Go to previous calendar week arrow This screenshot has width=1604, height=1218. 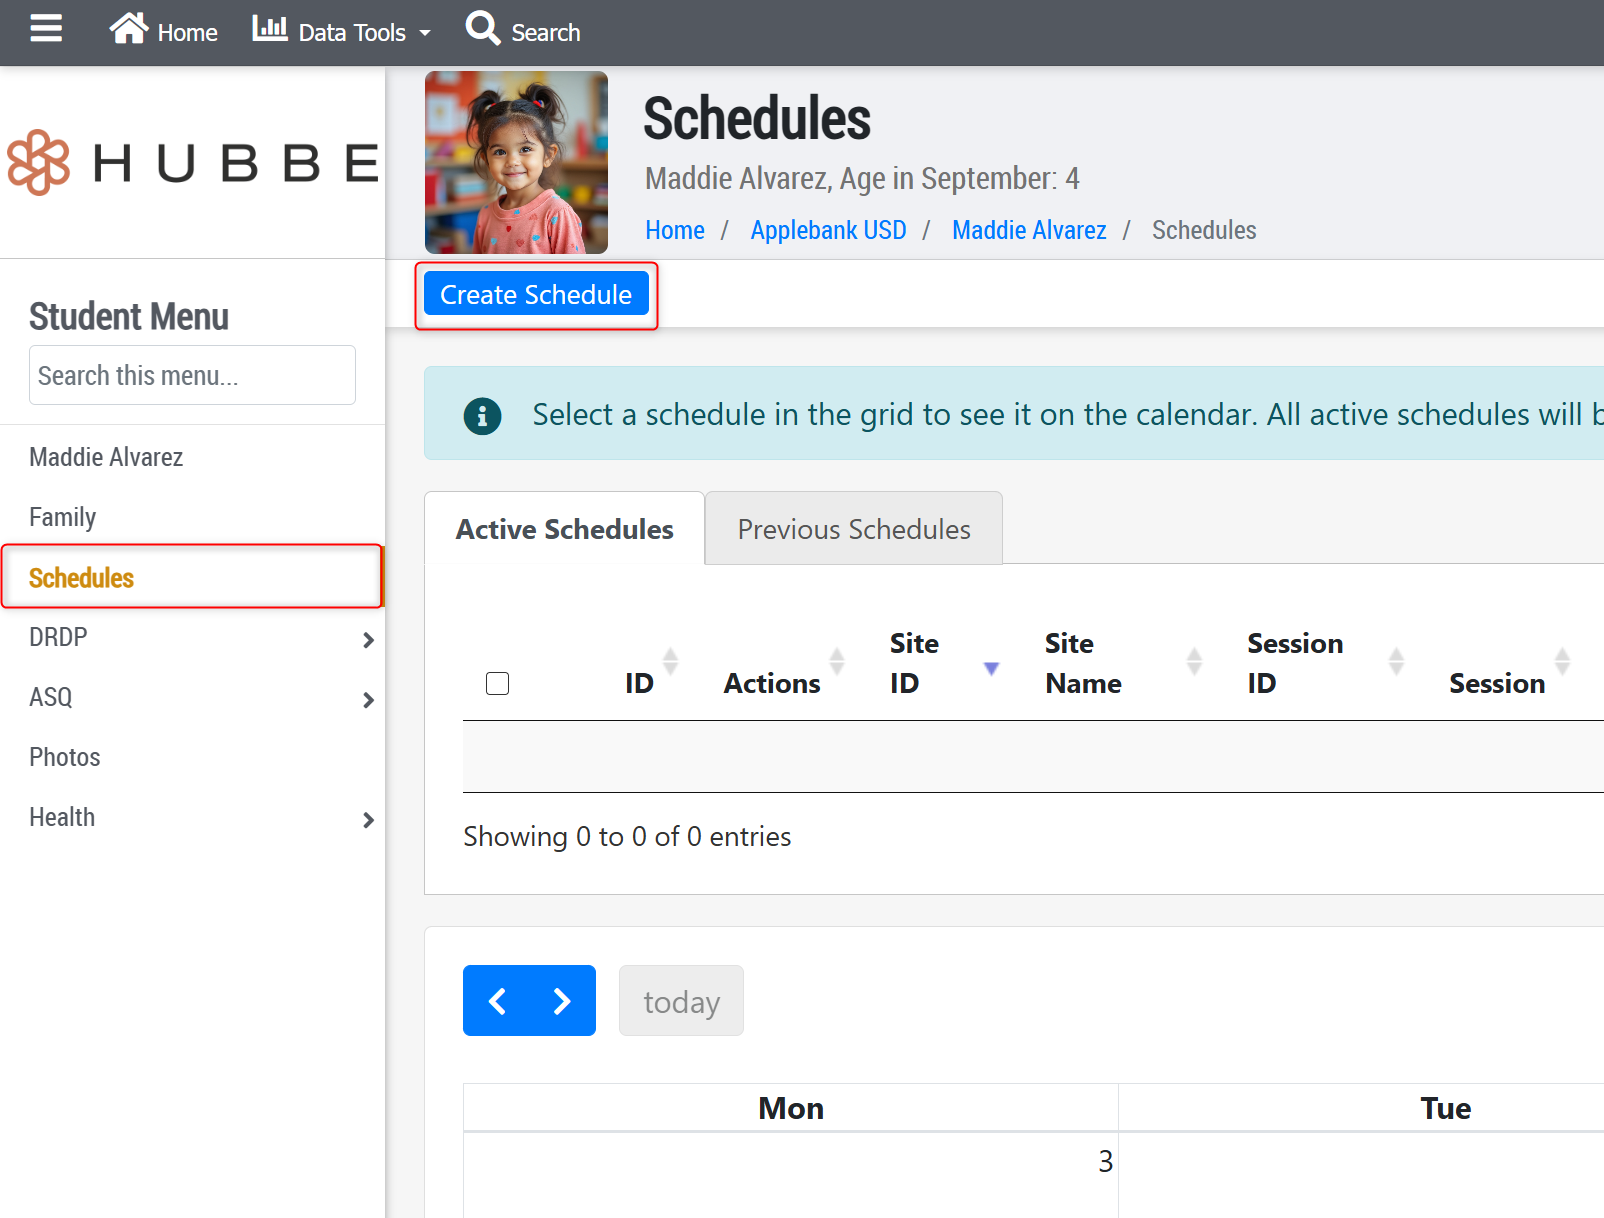(497, 1001)
